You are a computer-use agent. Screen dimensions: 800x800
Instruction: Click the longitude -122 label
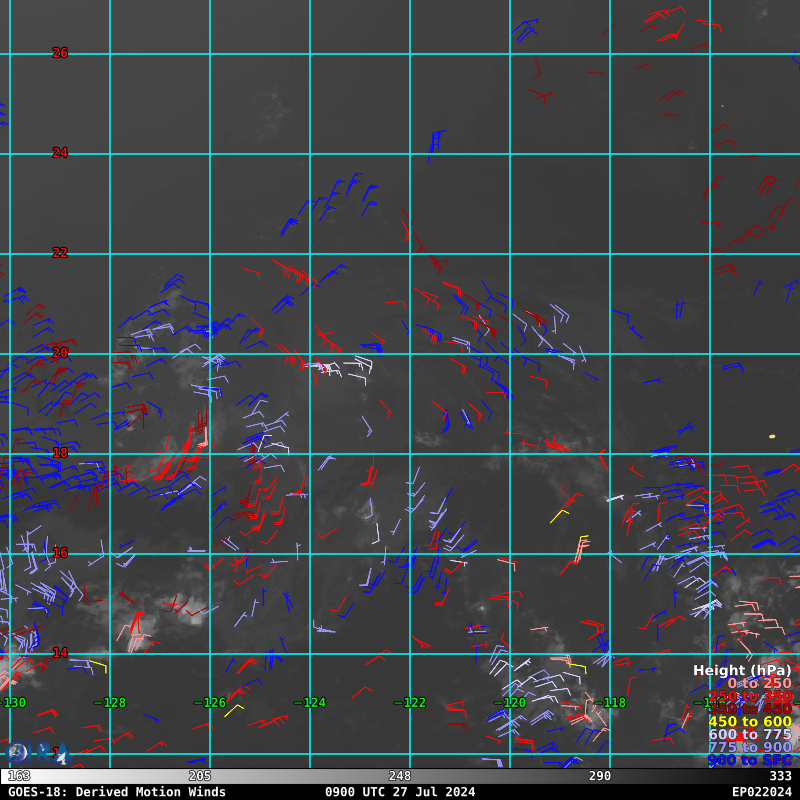[410, 703]
